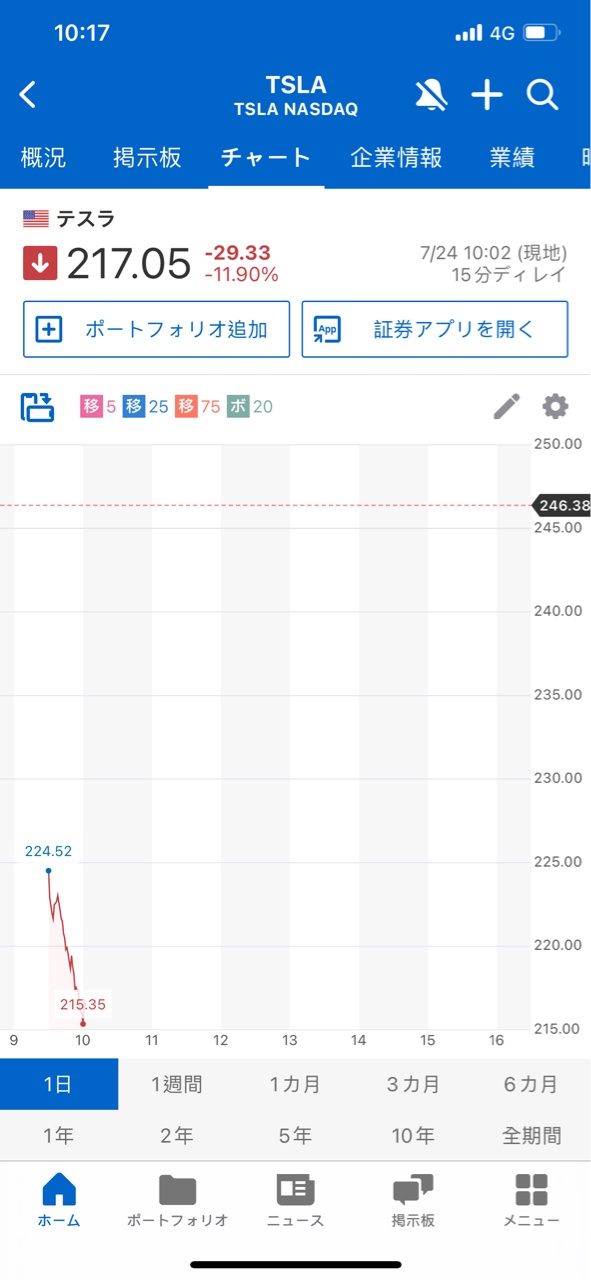Screen dimensions: 591x1280
Task: Open ニュース icon in bottom bar
Action: coord(295,1199)
